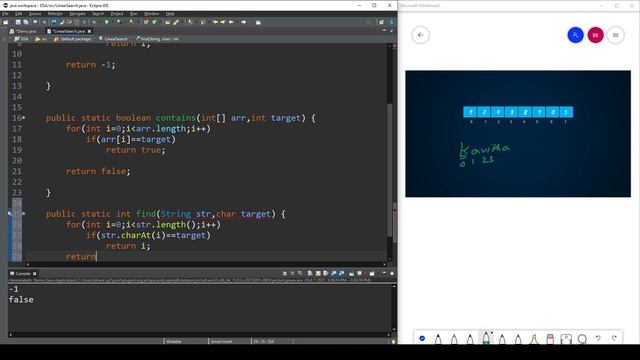Minimize the editor area
Screen dimensions: 640x360
pyautogui.click(x=384, y=31)
